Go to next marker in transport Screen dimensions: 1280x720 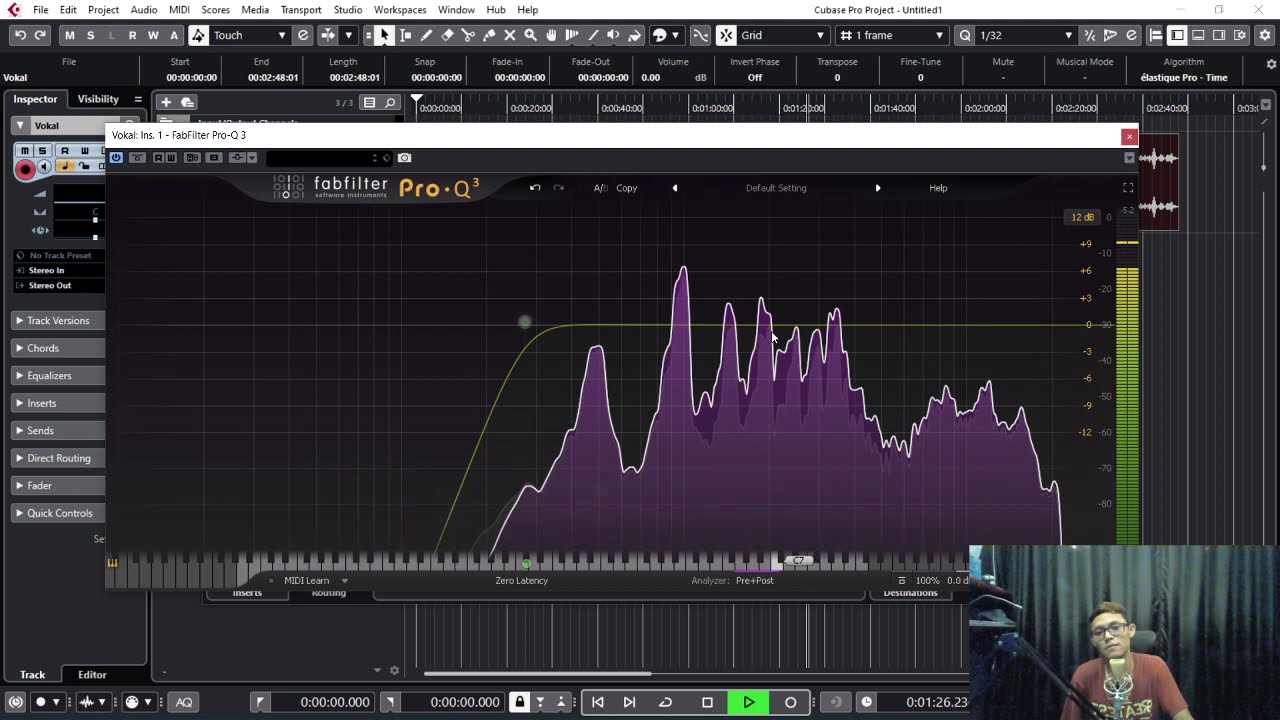(629, 702)
